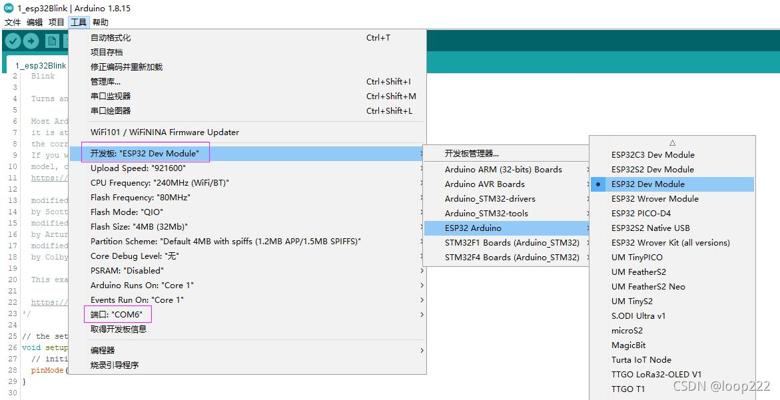Expand Arduino ARM (32-bits) Boards submenu

506,169
